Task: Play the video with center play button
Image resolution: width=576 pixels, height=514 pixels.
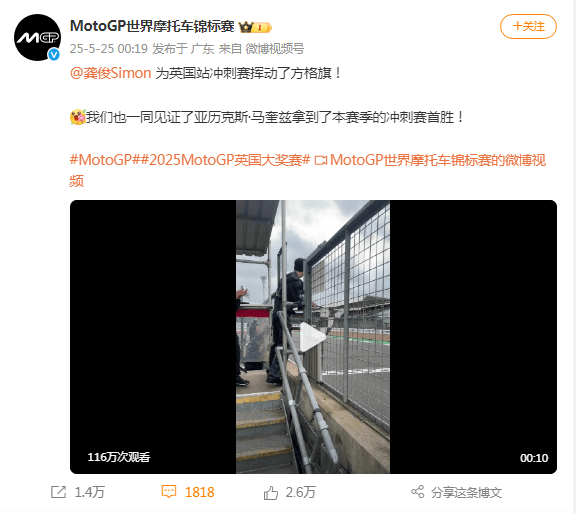Action: pos(313,337)
